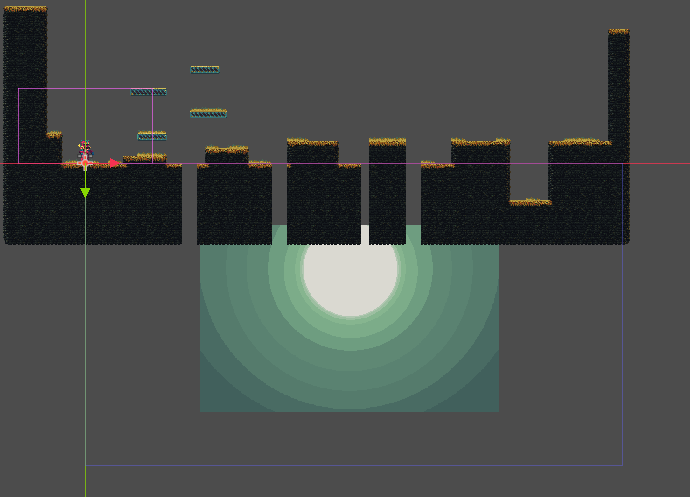This screenshot has width=690, height=497.
Task: Click the green Y-axis gizmo arrow
Action: point(85,192)
